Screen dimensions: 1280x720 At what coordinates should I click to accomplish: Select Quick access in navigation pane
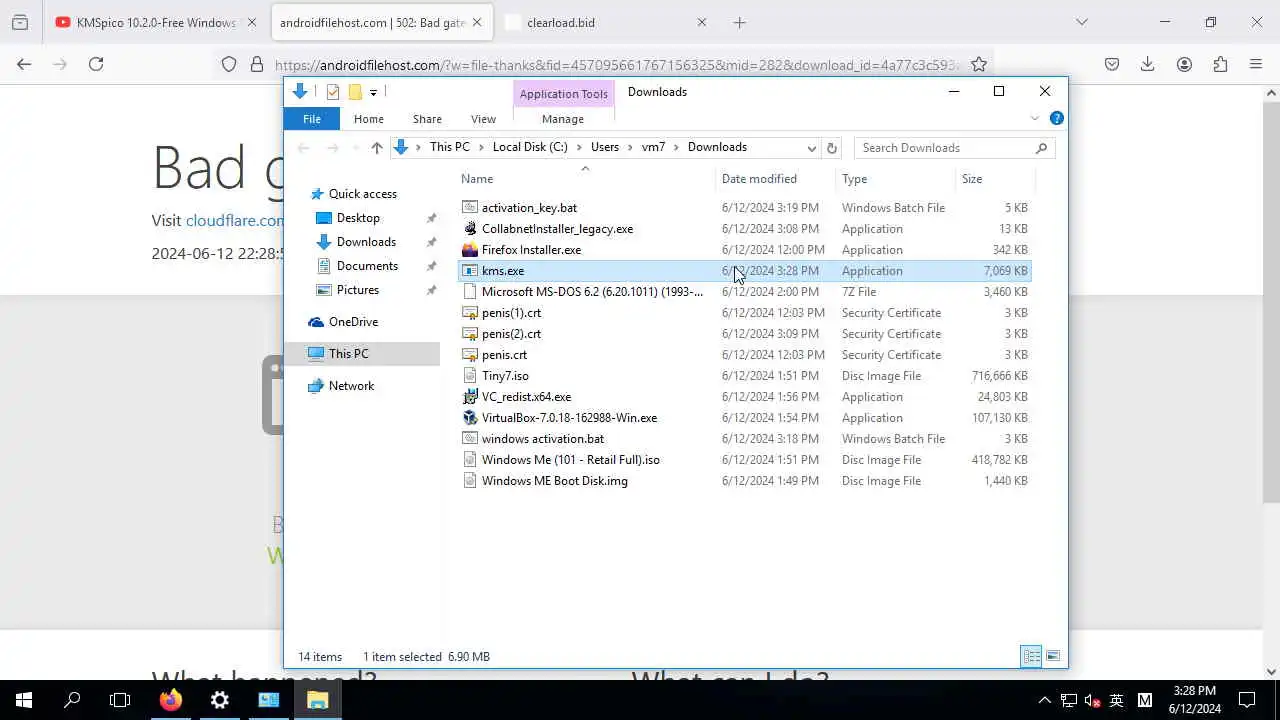[362, 194]
